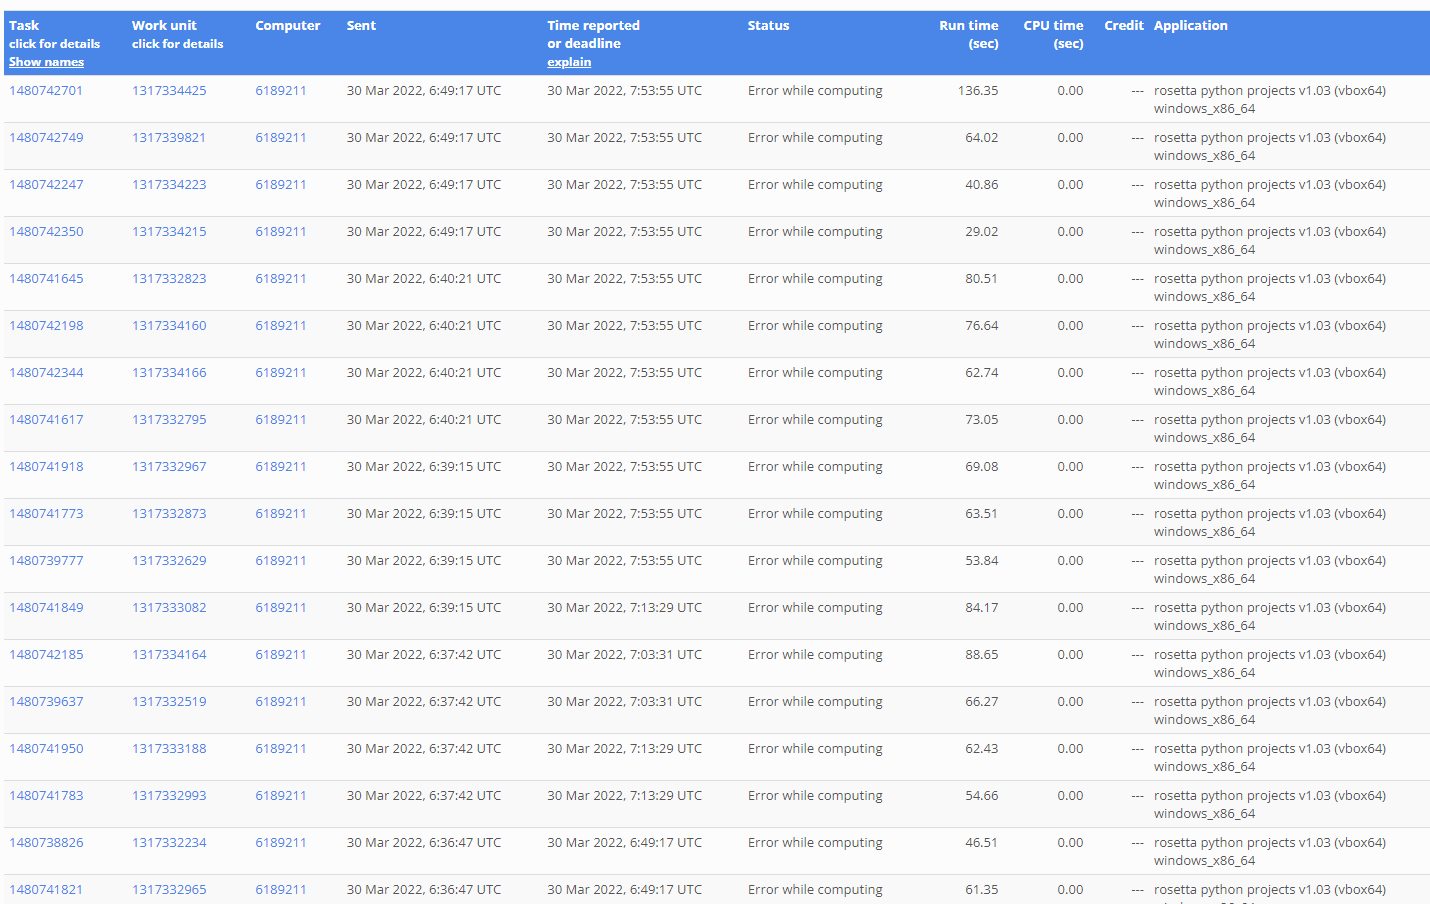Select sent time for task 1480741783
The width and height of the screenshot is (1430, 904).
pos(424,795)
